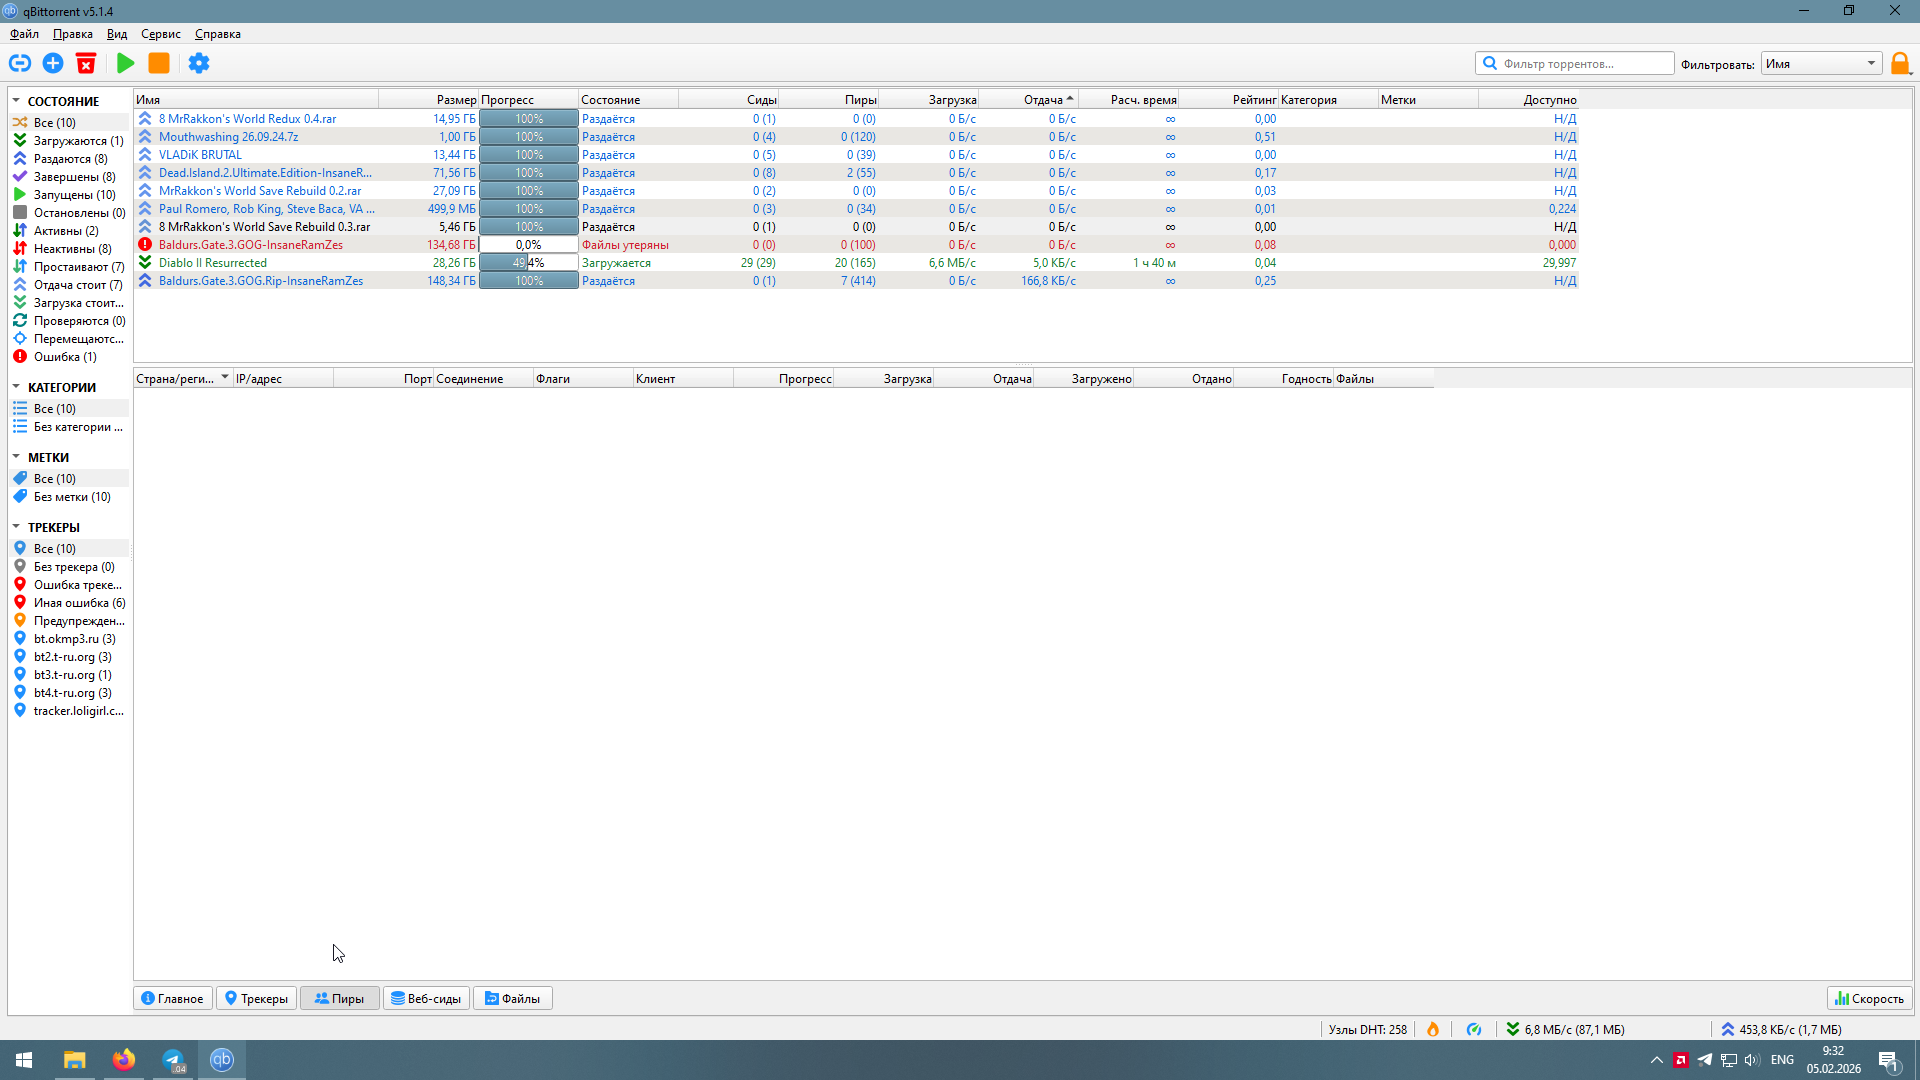Viewport: 1920px width, 1080px height.
Task: Switch to the Веб-сиды tab
Action: tap(427, 998)
